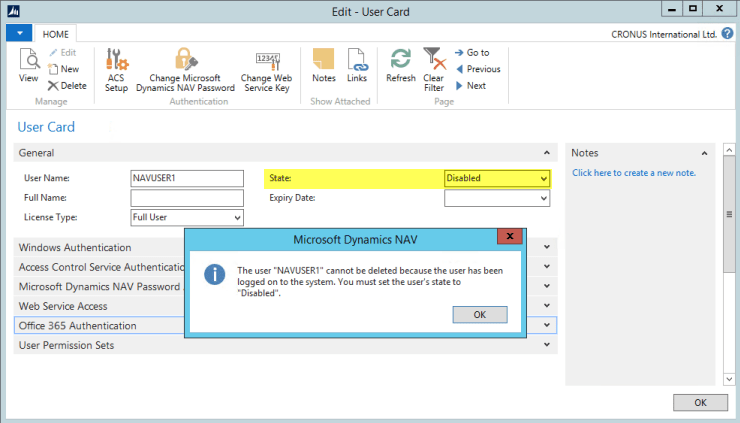This screenshot has height=423, width=740.
Task: Clear Filter on the page
Action: coord(434,70)
